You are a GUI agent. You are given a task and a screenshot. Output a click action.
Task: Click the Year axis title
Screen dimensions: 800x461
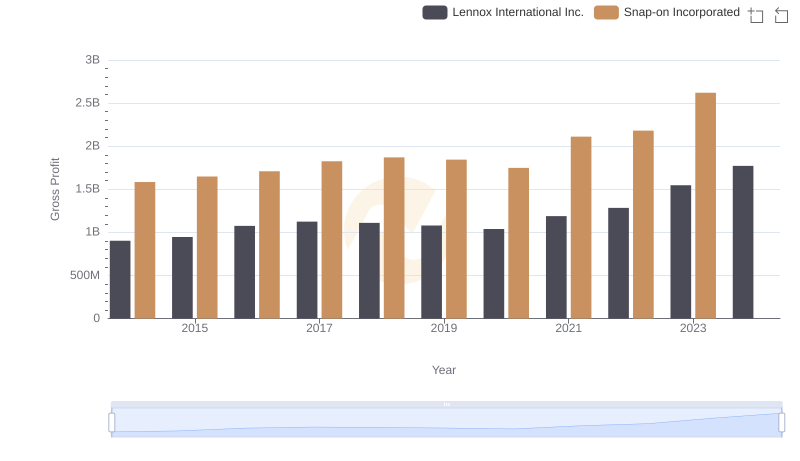tap(444, 370)
